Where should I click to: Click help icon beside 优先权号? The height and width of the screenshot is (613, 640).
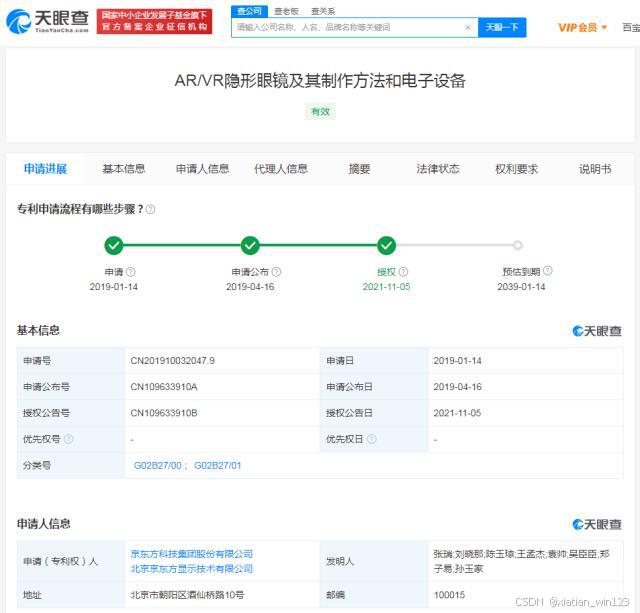pyautogui.click(x=69, y=439)
